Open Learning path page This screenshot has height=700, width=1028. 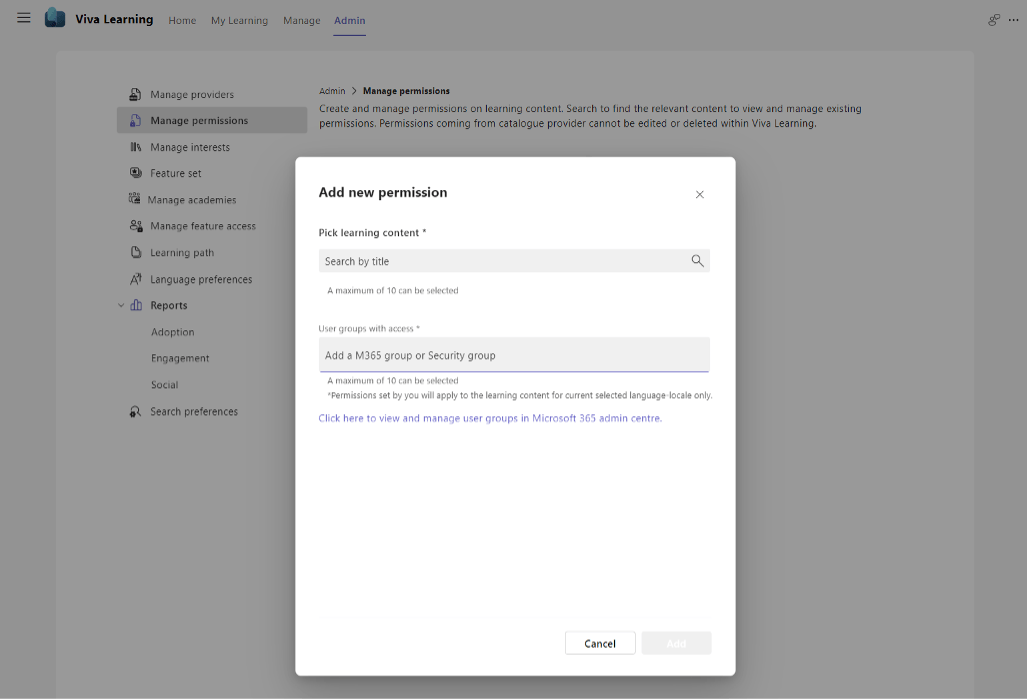[182, 253]
